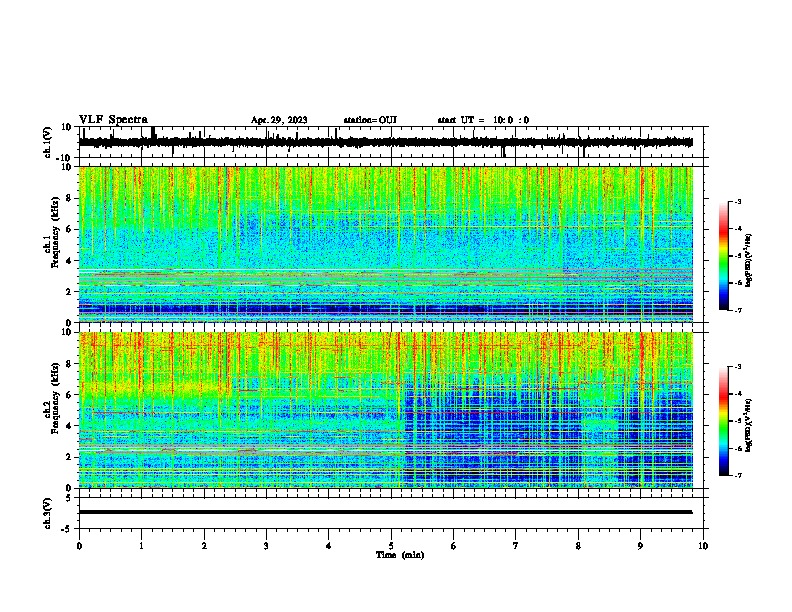Click the ch.2 log(PSD) colorbar label
The image size is (792, 612).
748,425
